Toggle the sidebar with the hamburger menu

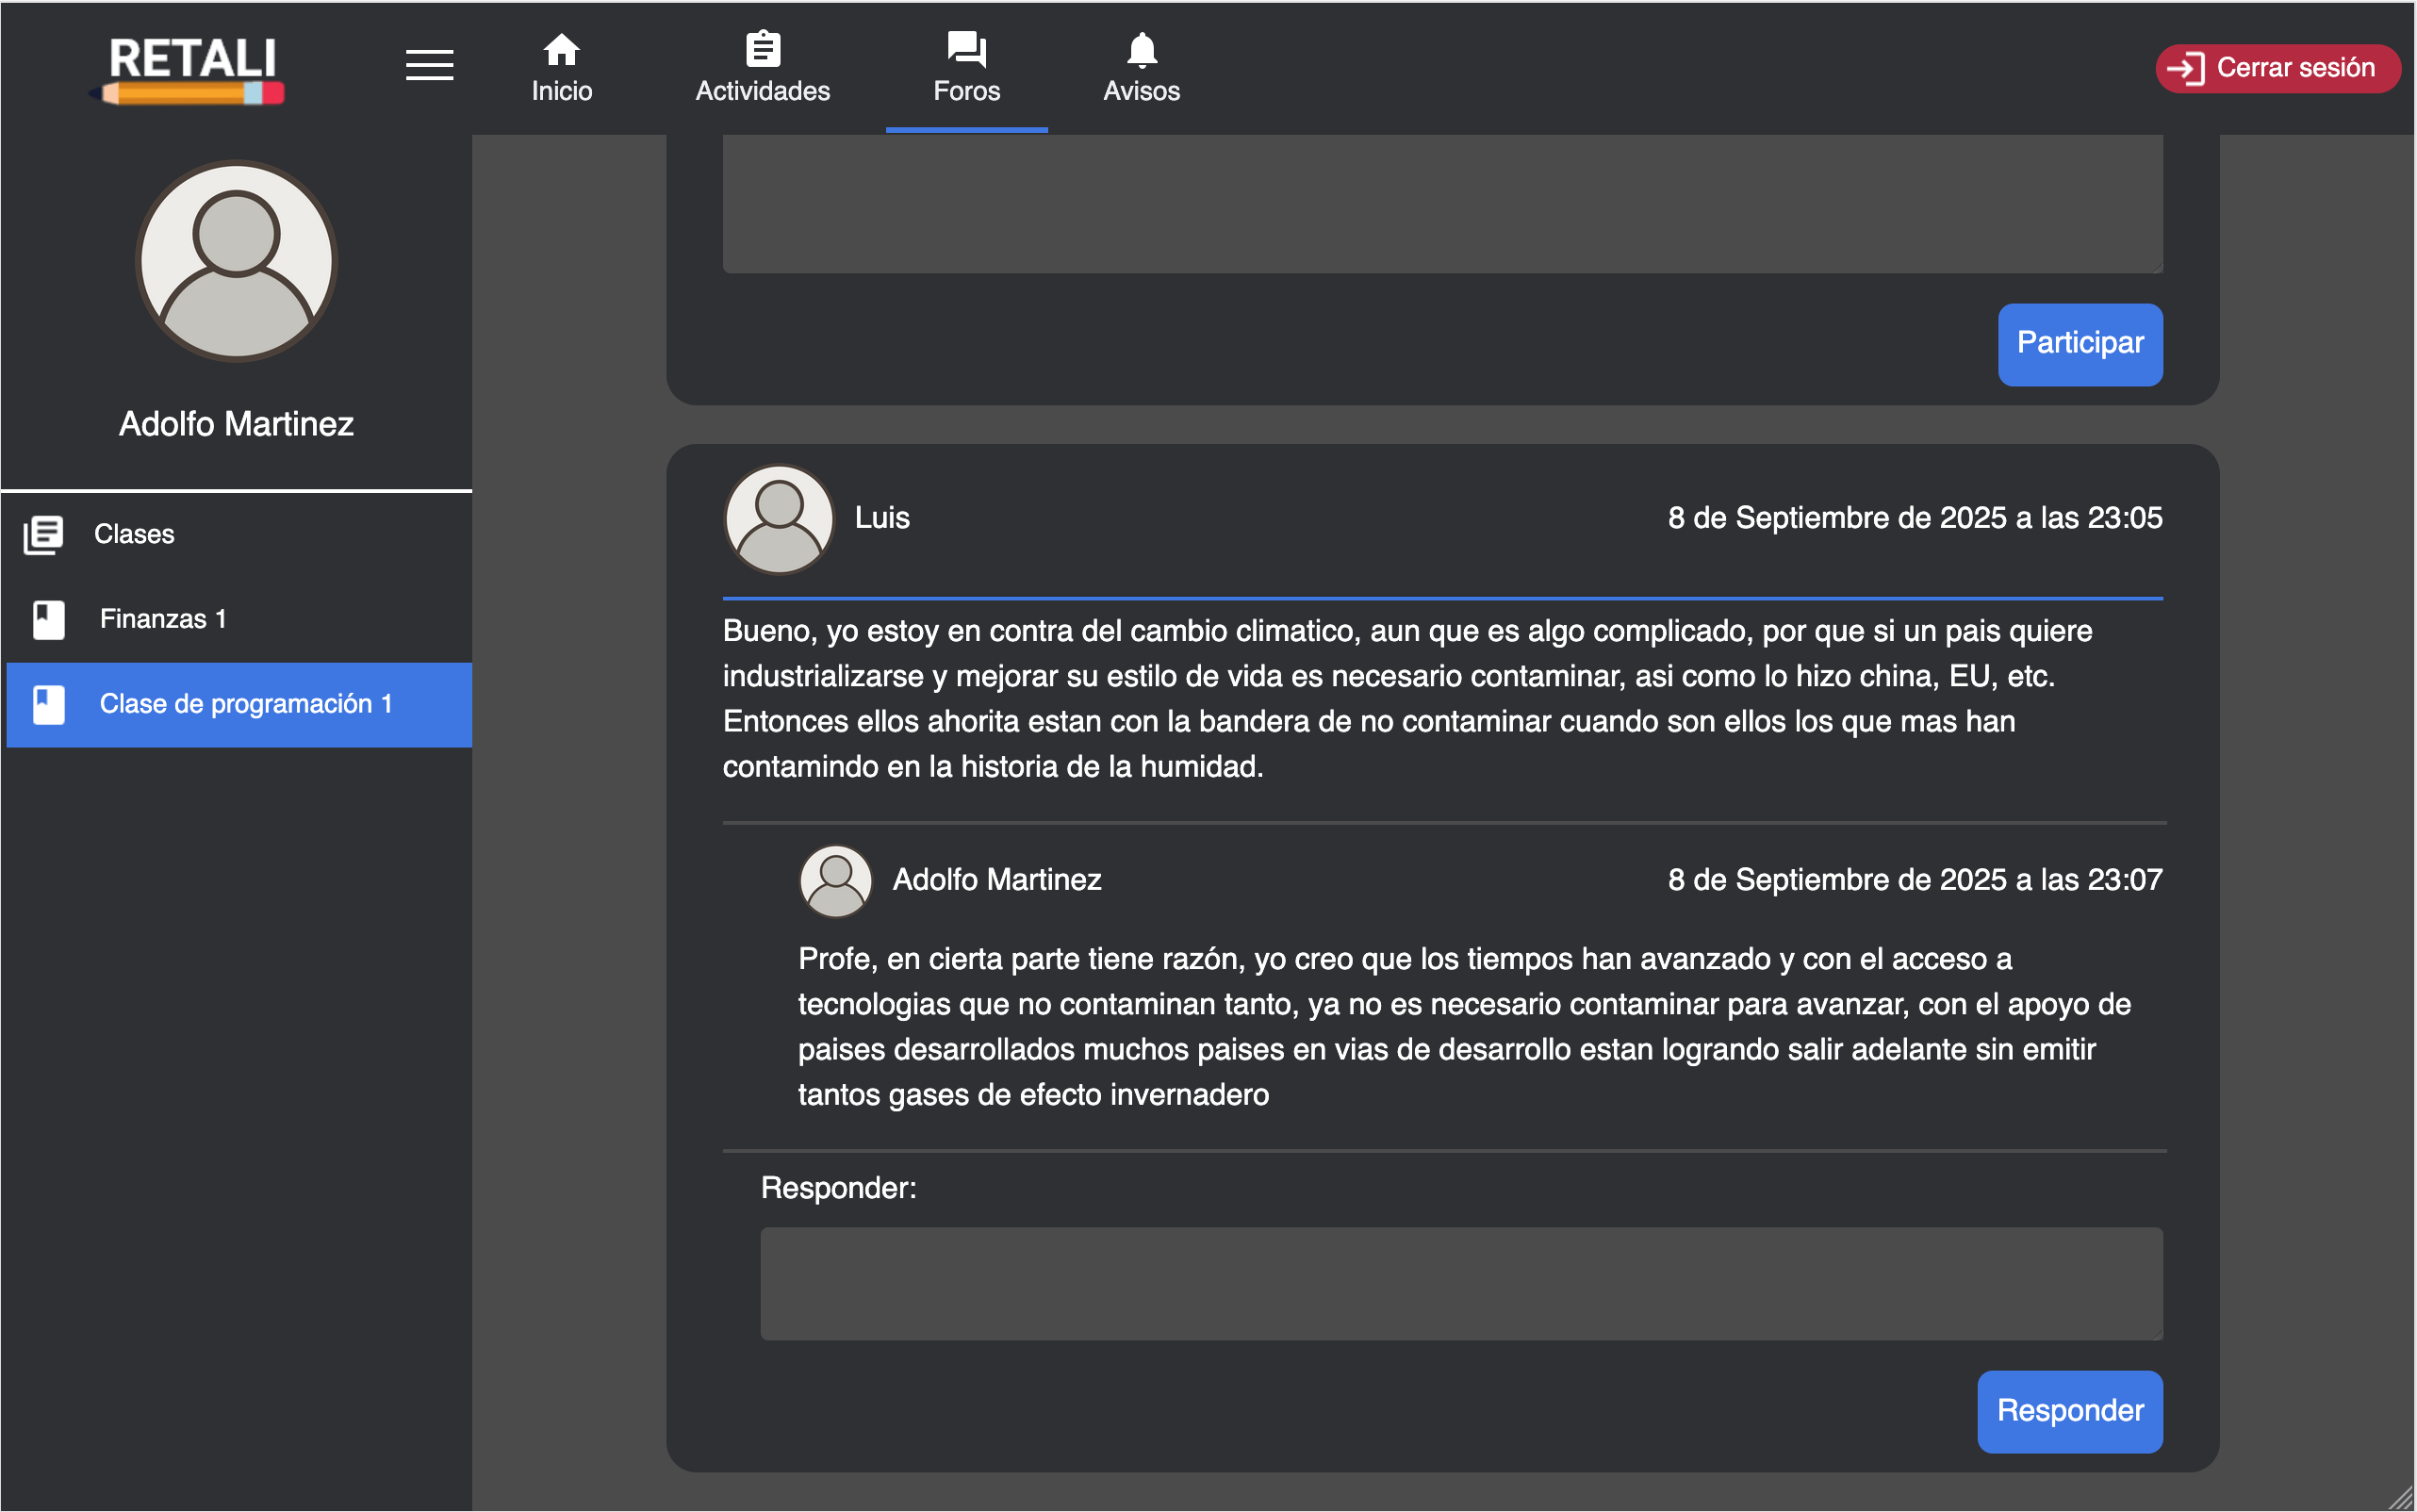click(x=430, y=64)
